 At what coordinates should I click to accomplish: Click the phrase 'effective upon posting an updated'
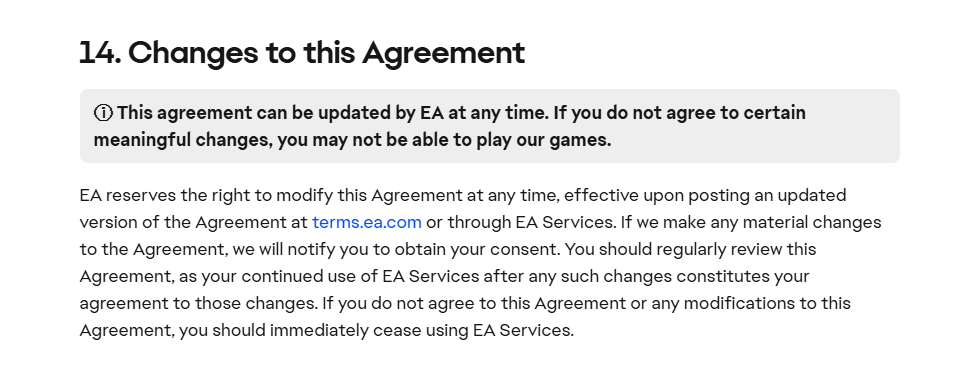[705, 196]
